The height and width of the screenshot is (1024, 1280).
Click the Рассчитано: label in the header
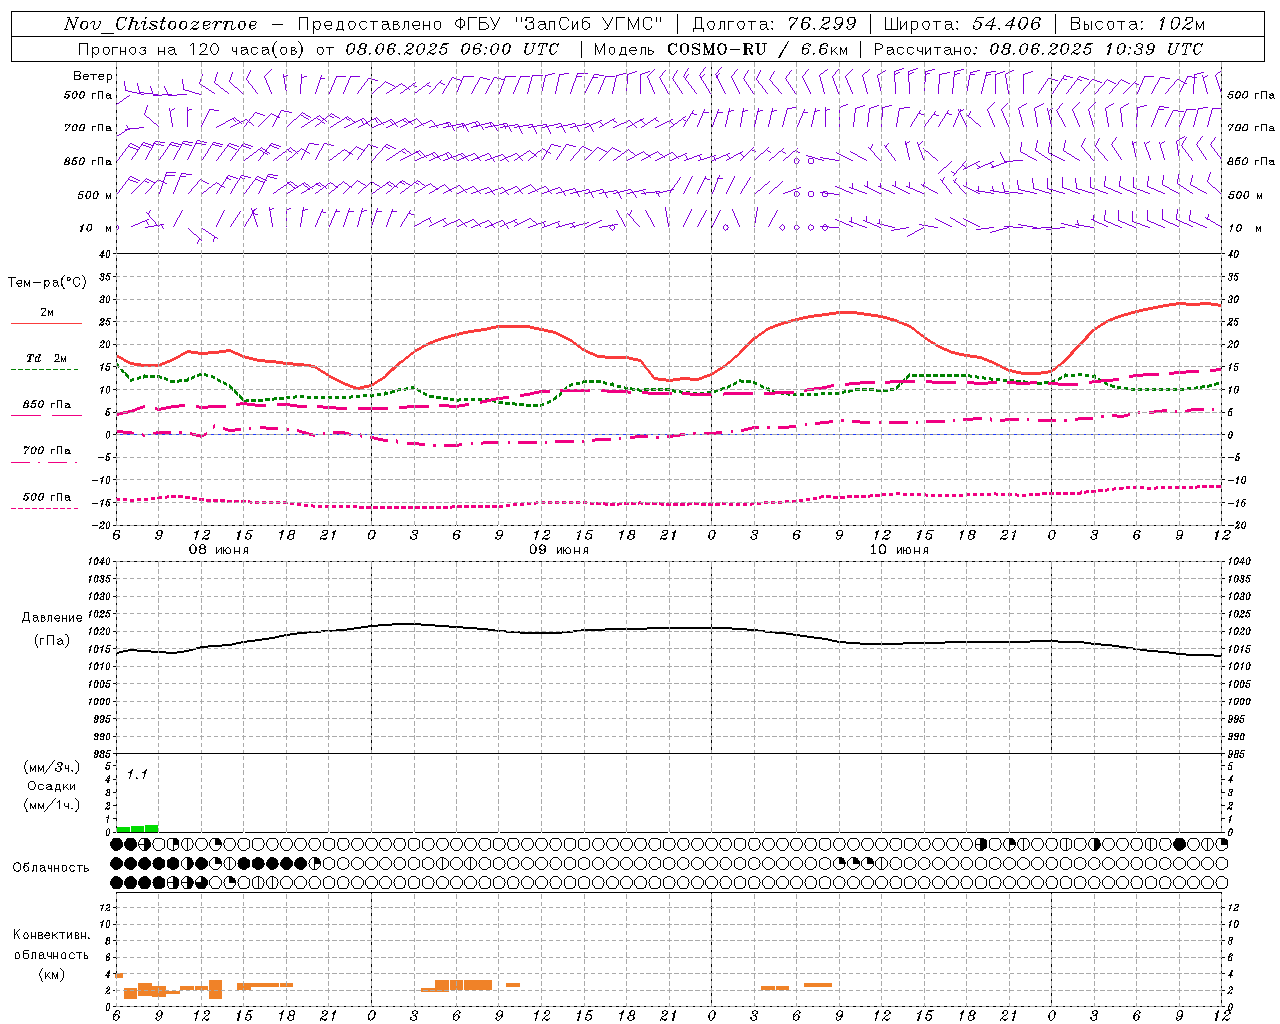tap(927, 49)
